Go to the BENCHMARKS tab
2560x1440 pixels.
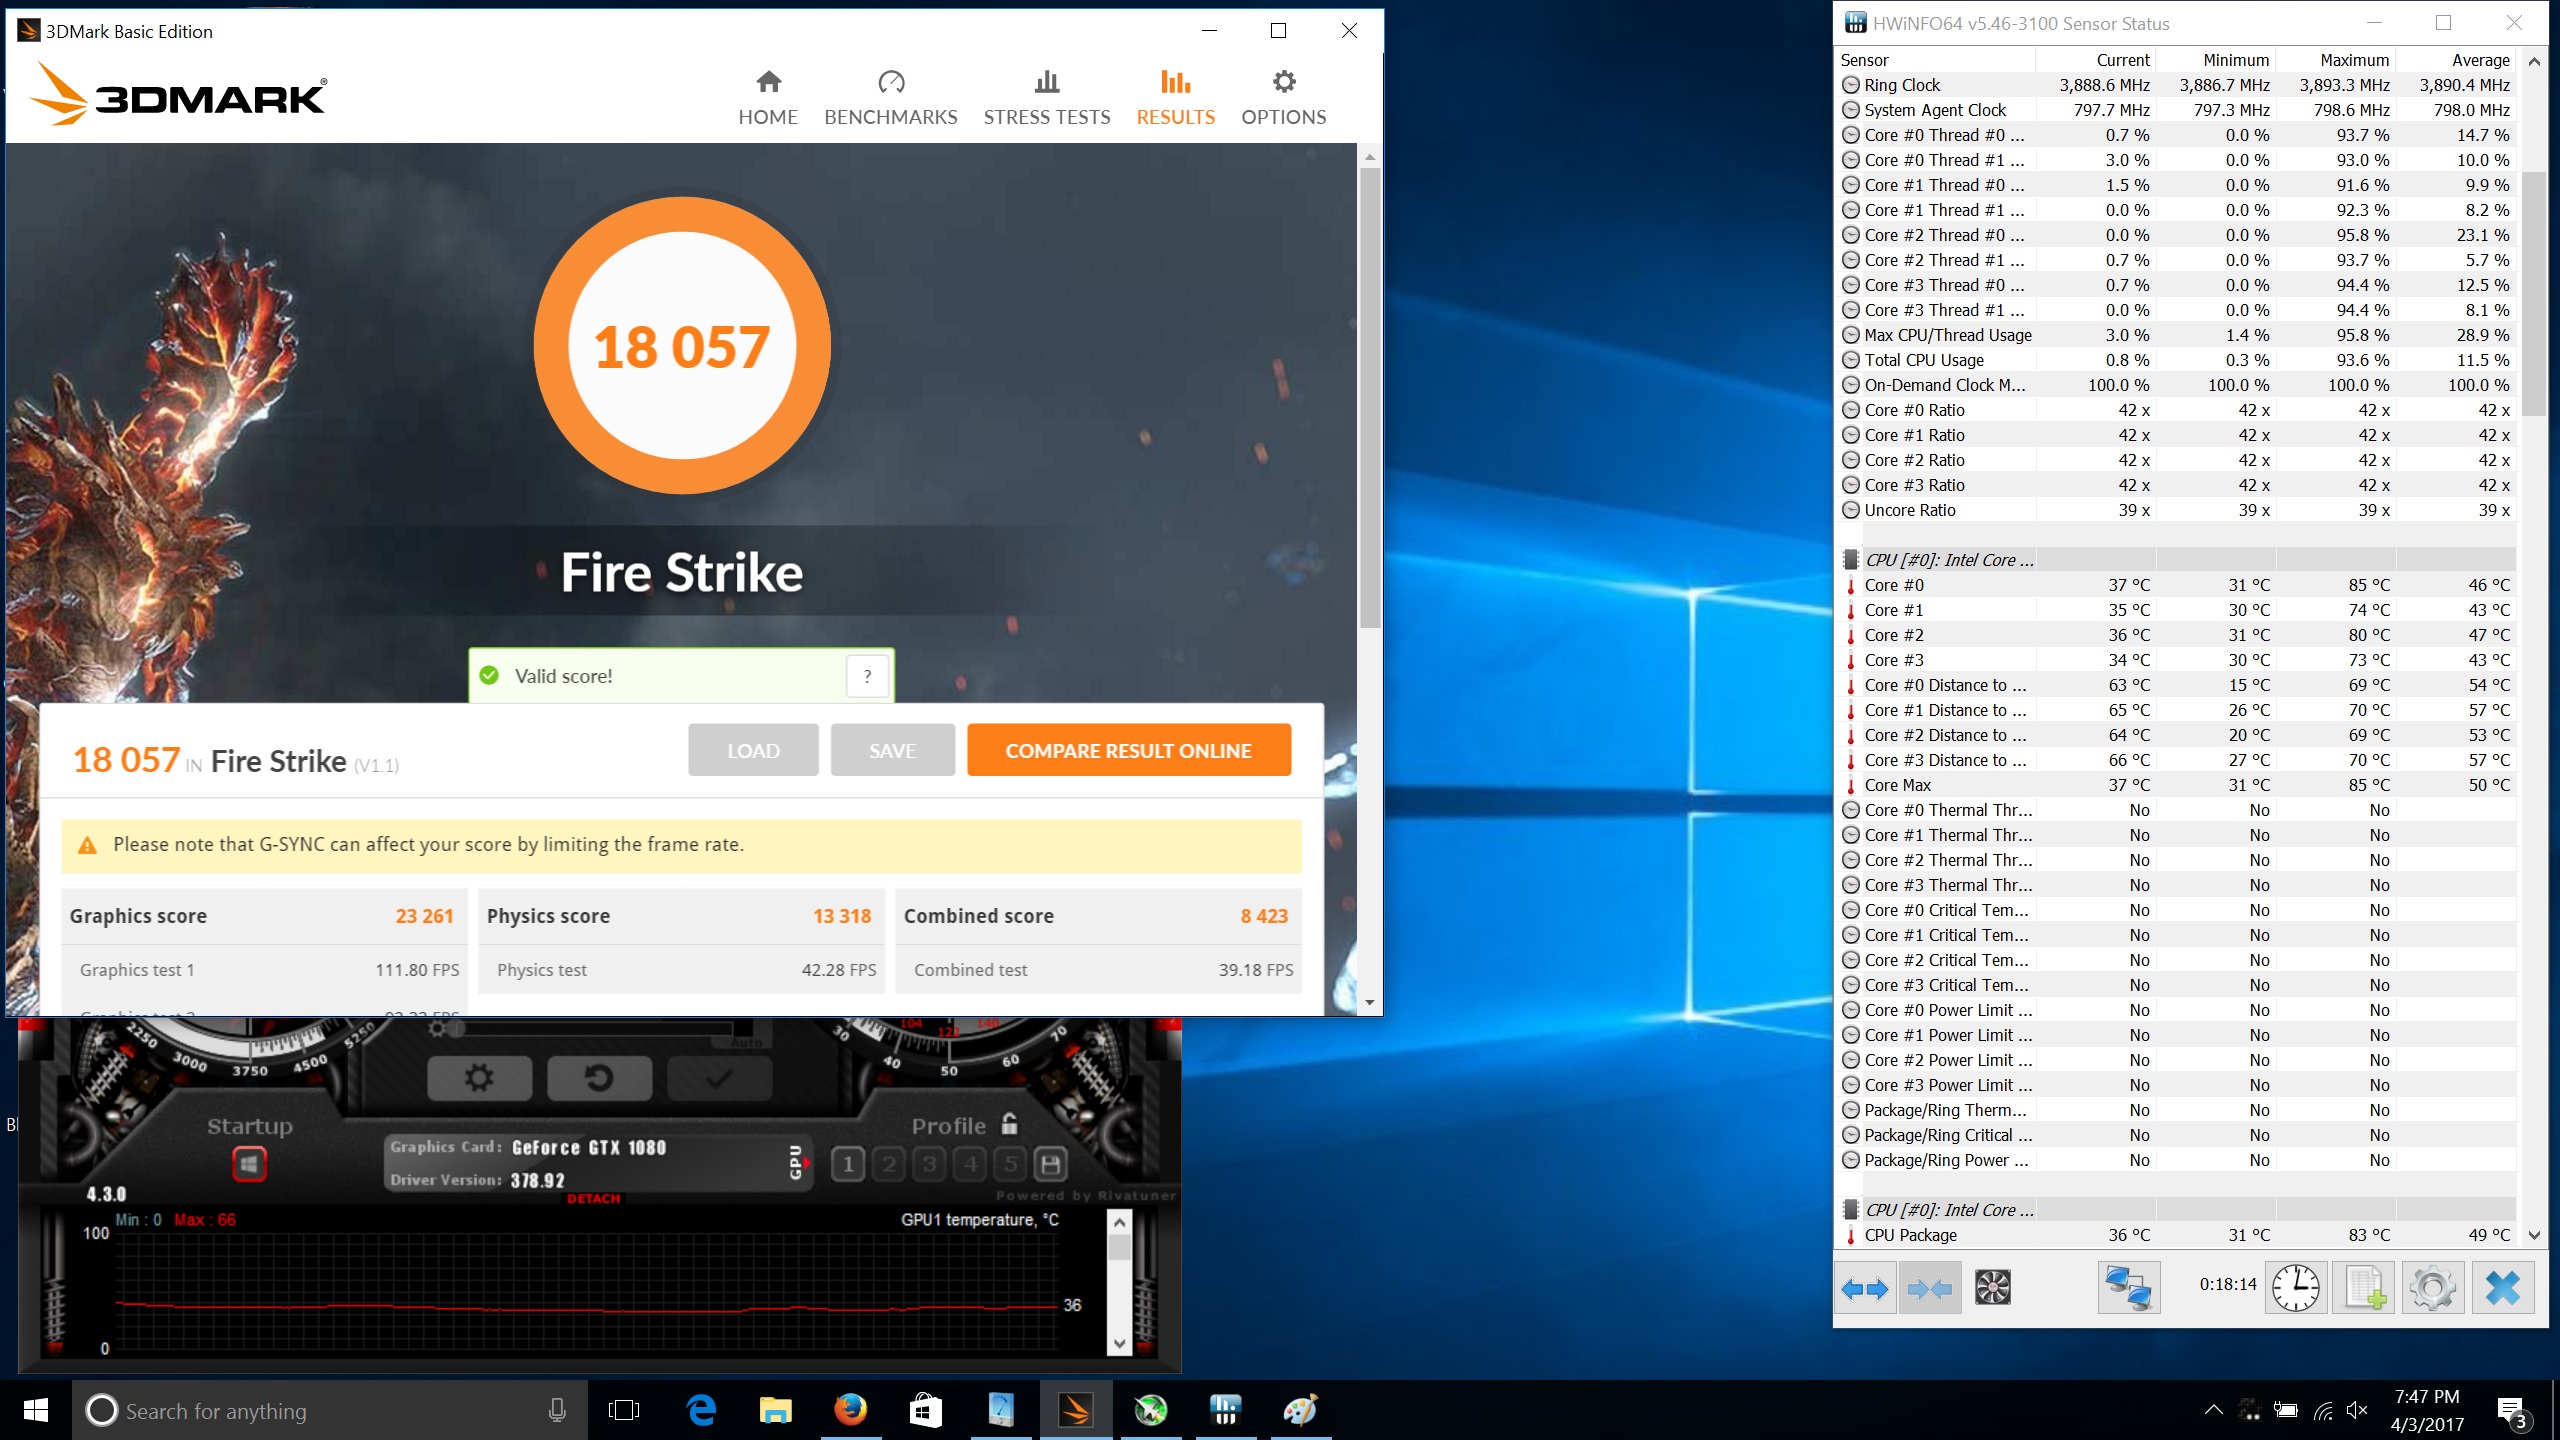click(890, 98)
